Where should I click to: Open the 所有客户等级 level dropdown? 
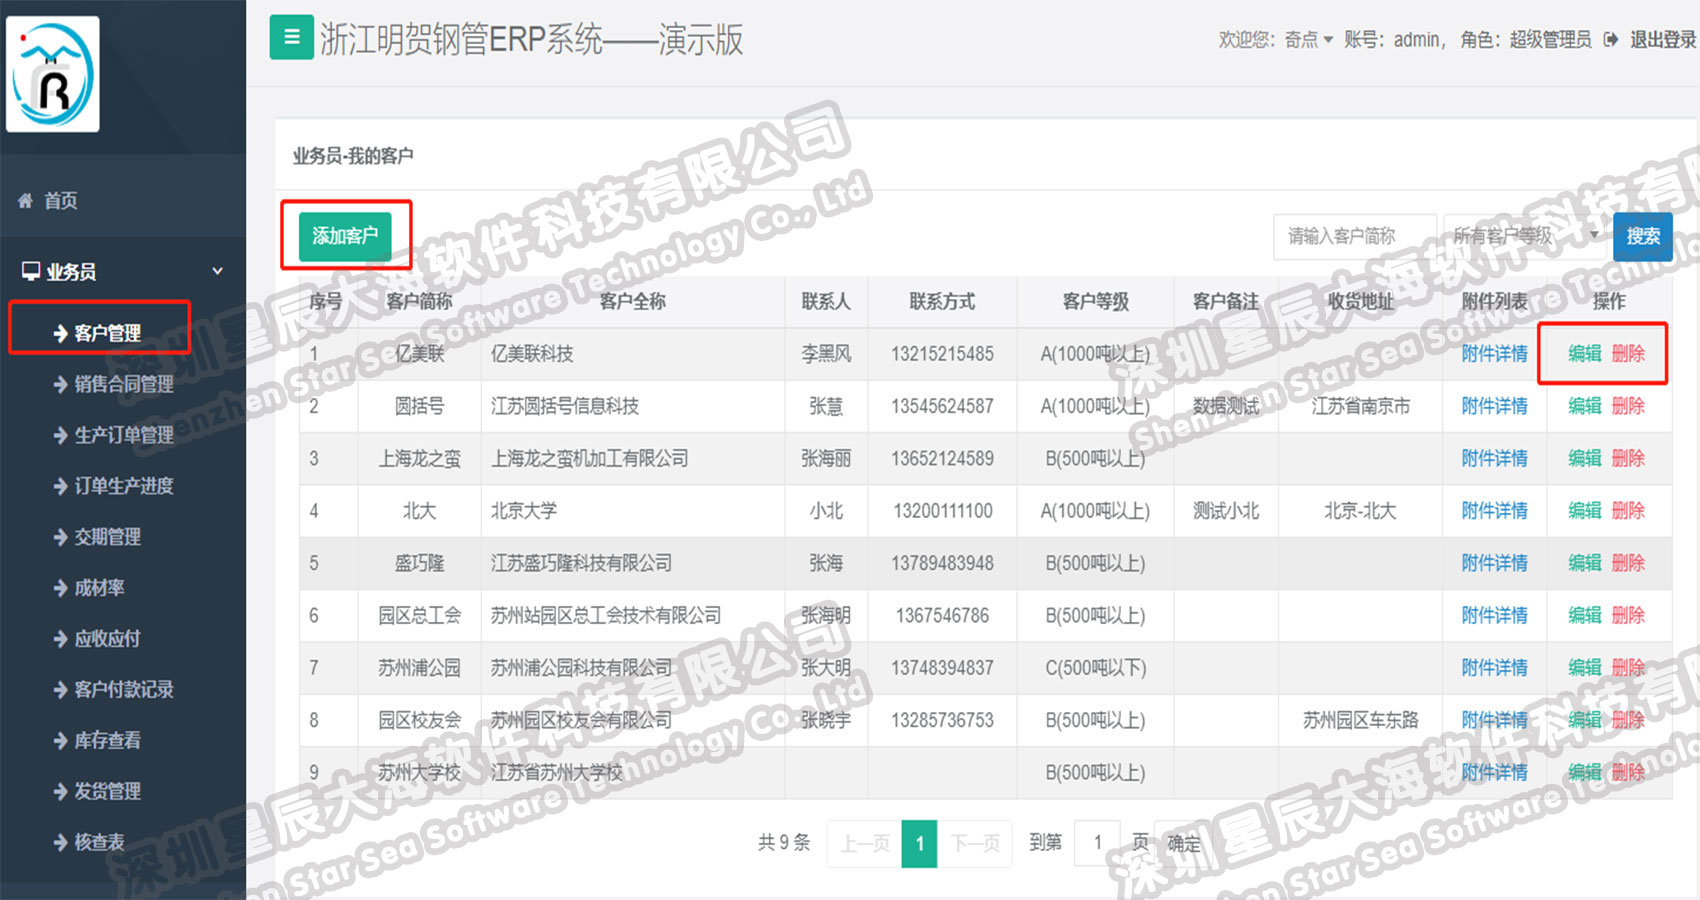click(x=1524, y=236)
